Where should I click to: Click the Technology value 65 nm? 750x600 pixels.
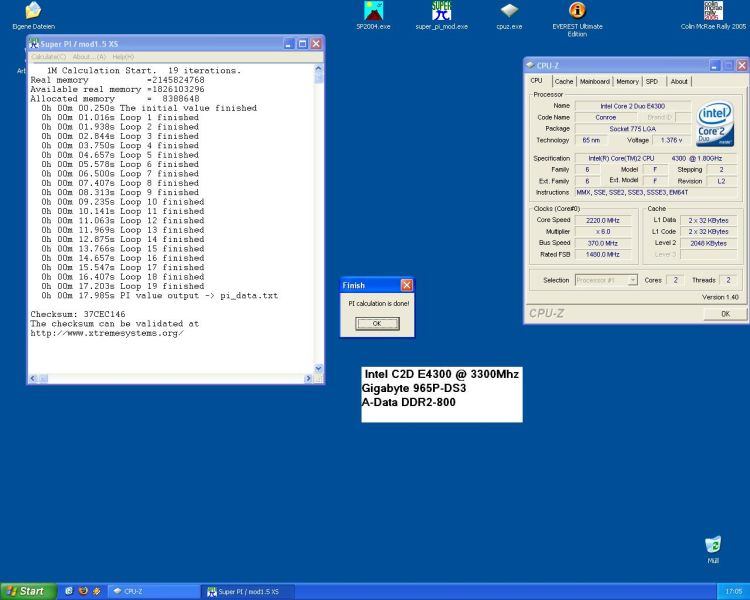click(591, 140)
